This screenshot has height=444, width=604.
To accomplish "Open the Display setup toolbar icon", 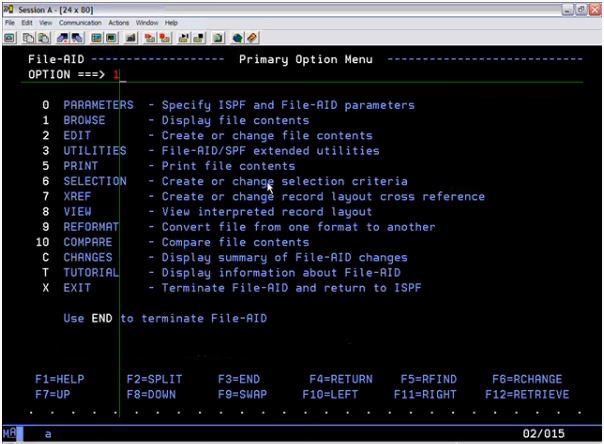I will pyautogui.click(x=97, y=38).
